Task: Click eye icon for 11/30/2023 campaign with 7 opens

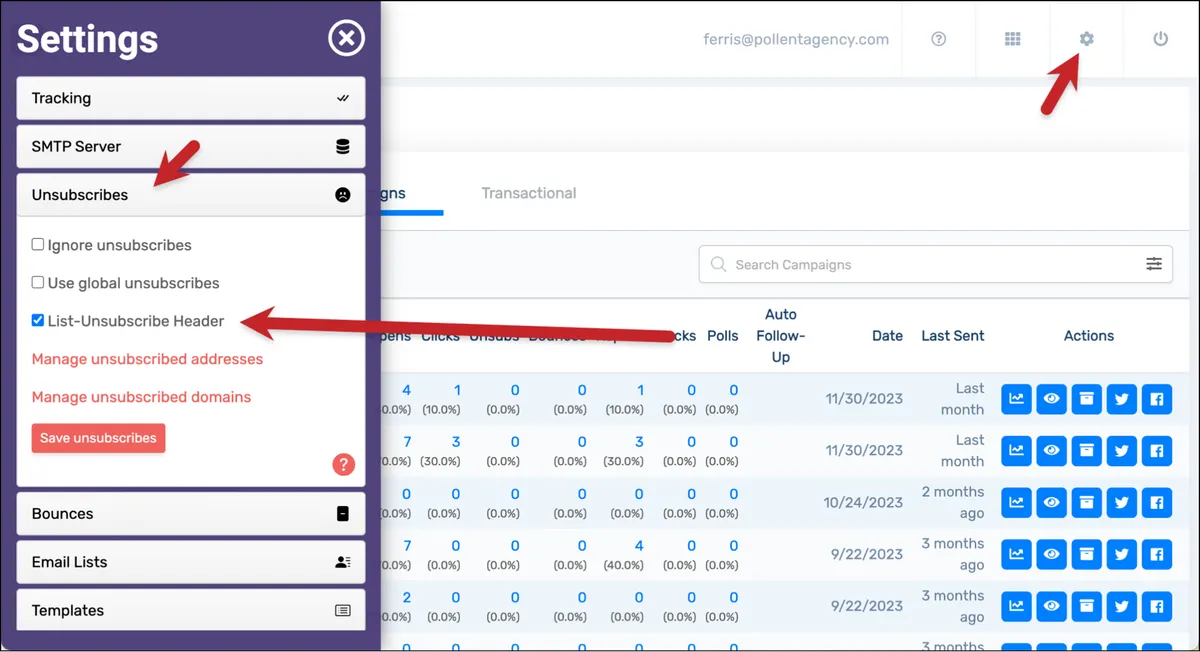Action: 1052,451
